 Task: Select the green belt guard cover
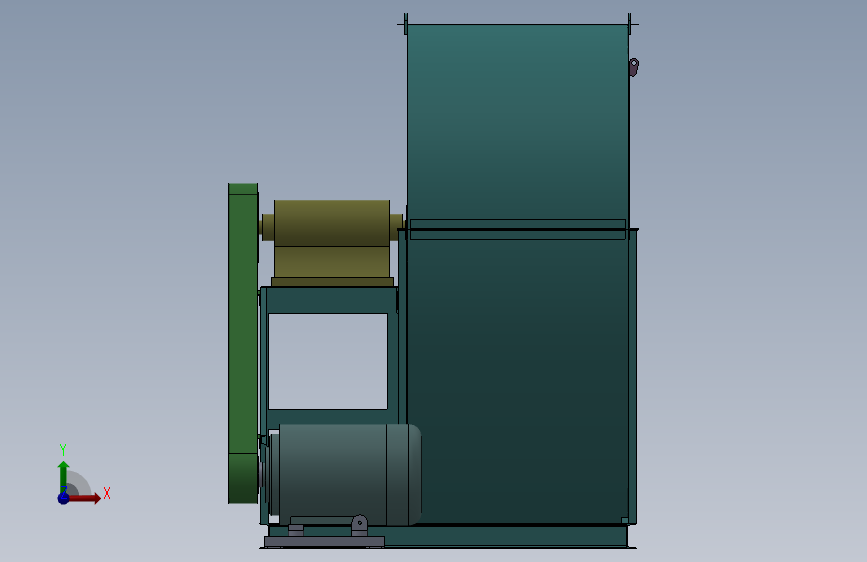[x=243, y=343]
